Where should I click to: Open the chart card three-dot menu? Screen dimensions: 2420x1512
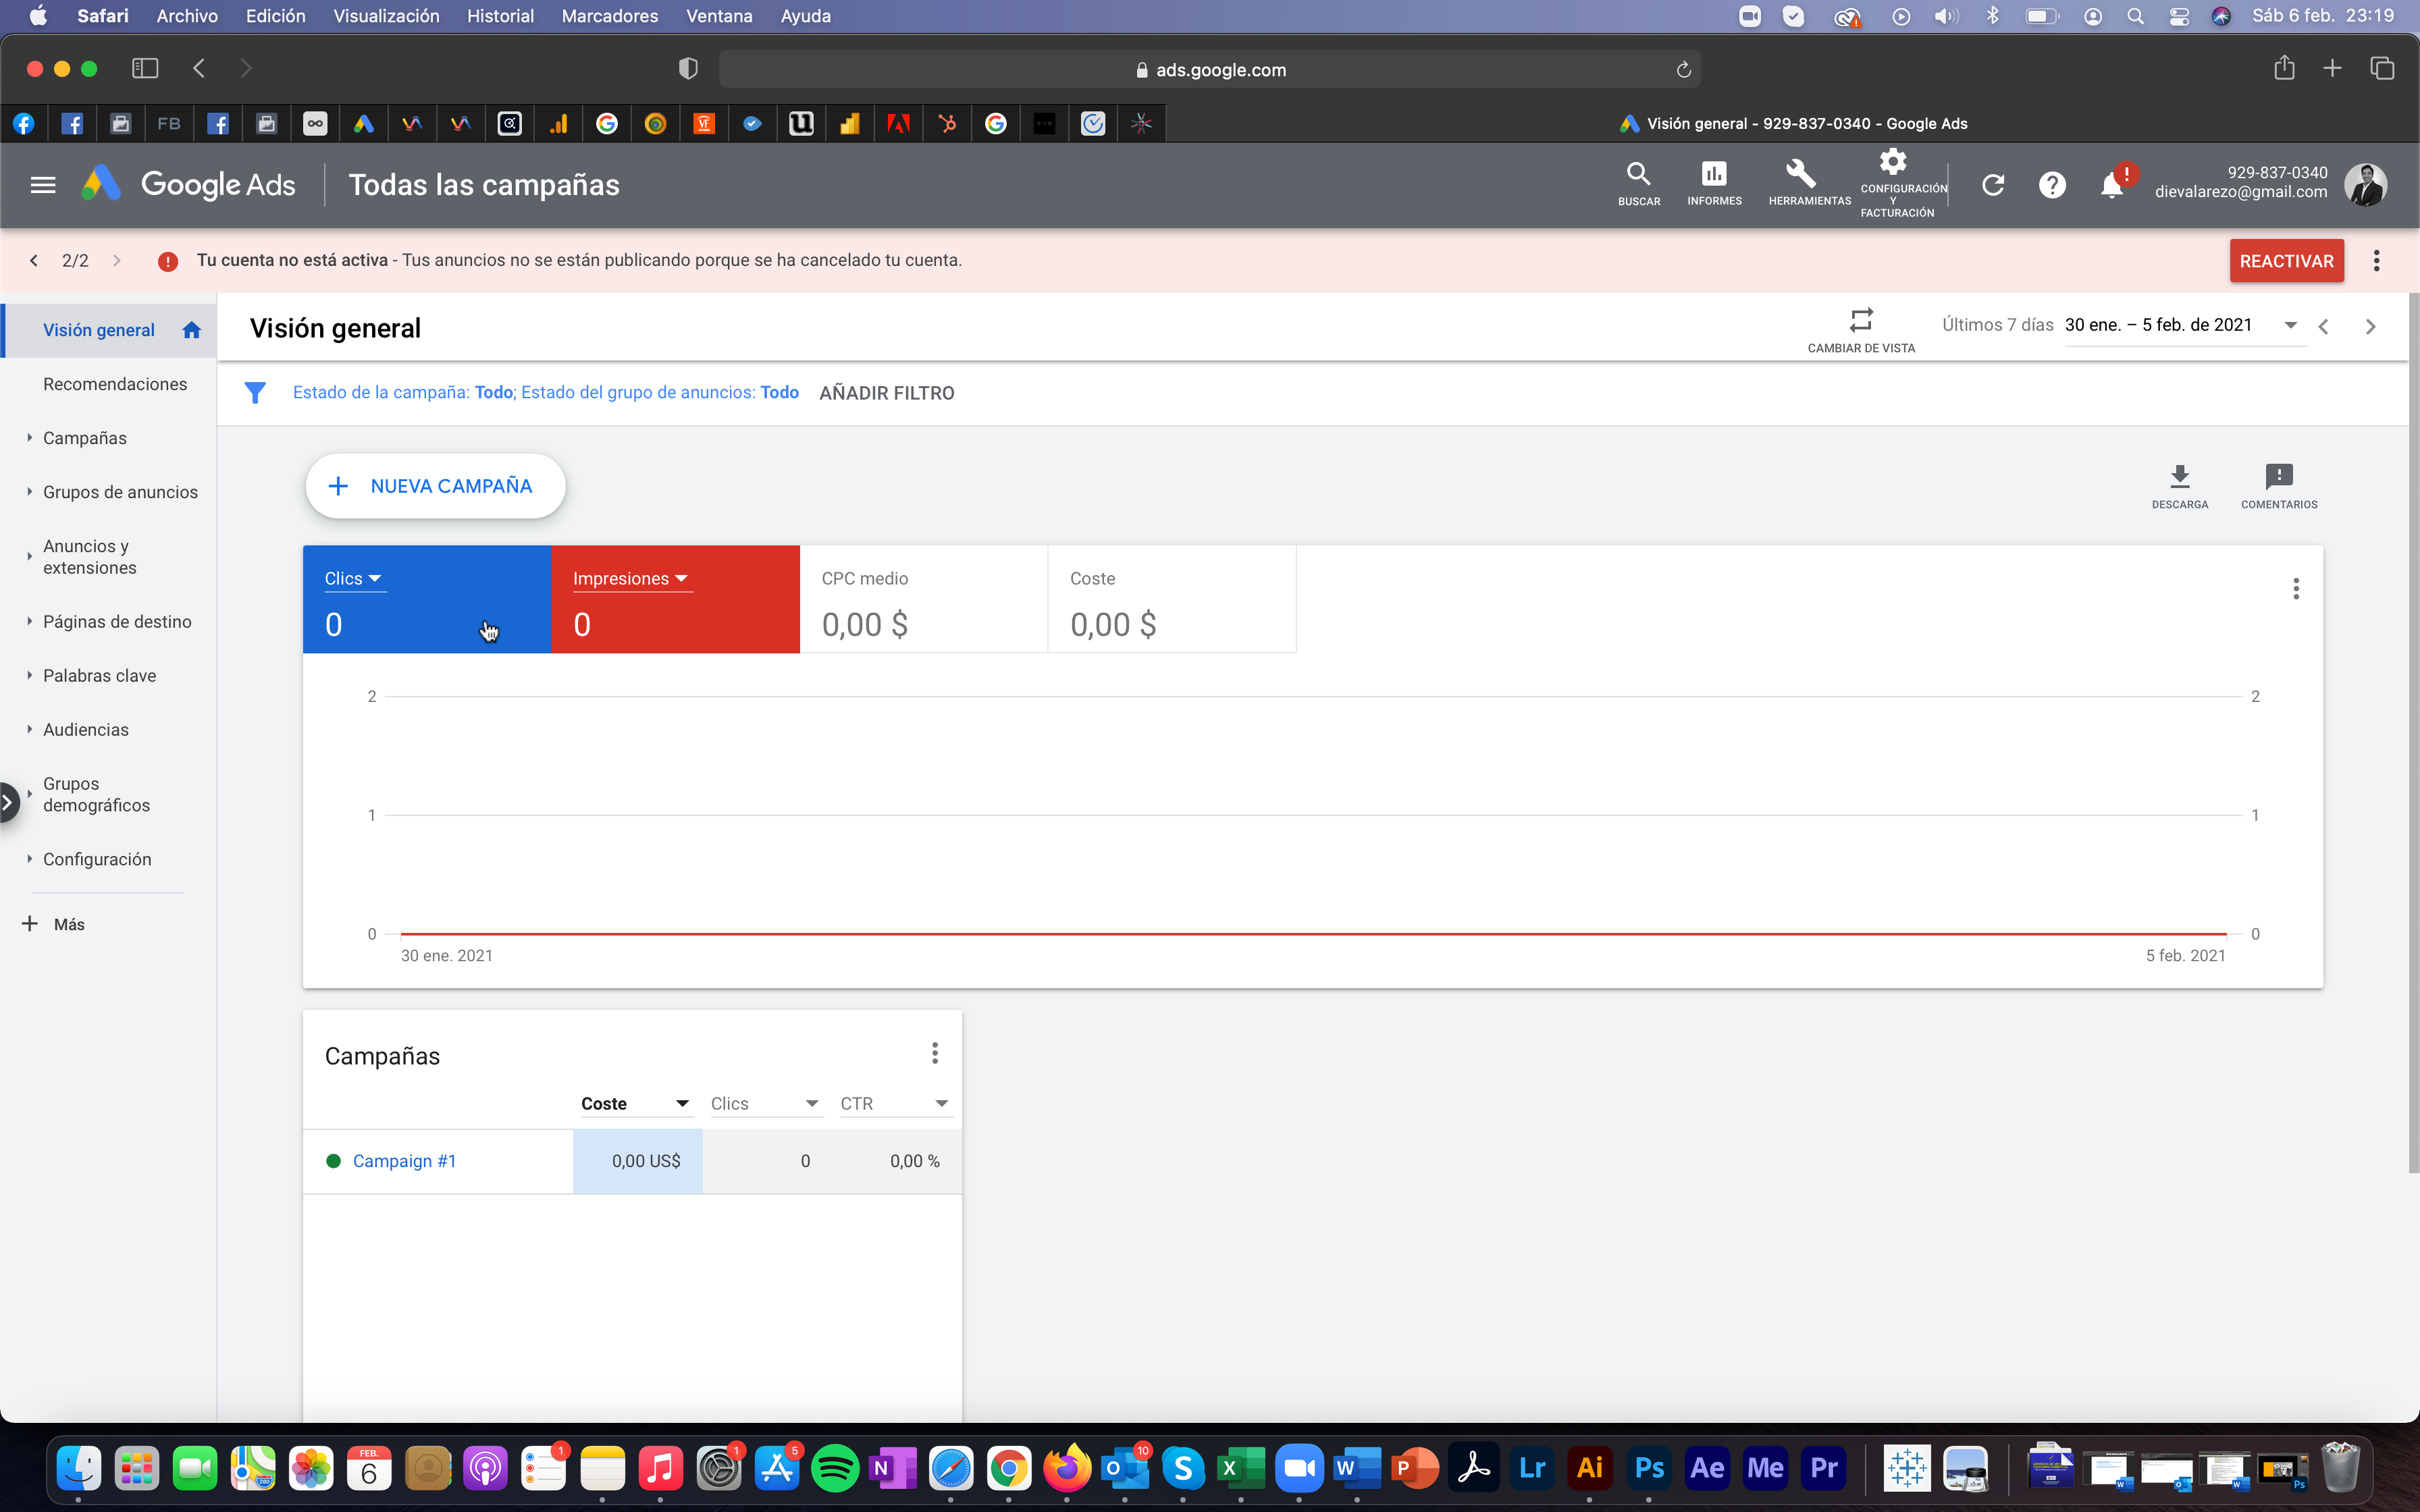pos(2296,588)
